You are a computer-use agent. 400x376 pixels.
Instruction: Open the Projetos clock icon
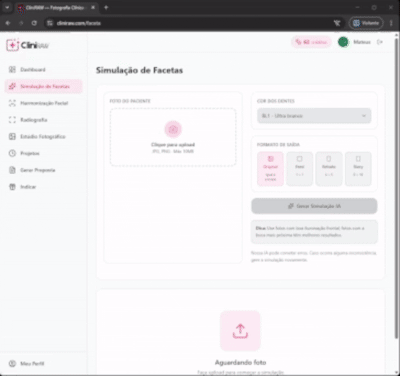click(x=12, y=153)
